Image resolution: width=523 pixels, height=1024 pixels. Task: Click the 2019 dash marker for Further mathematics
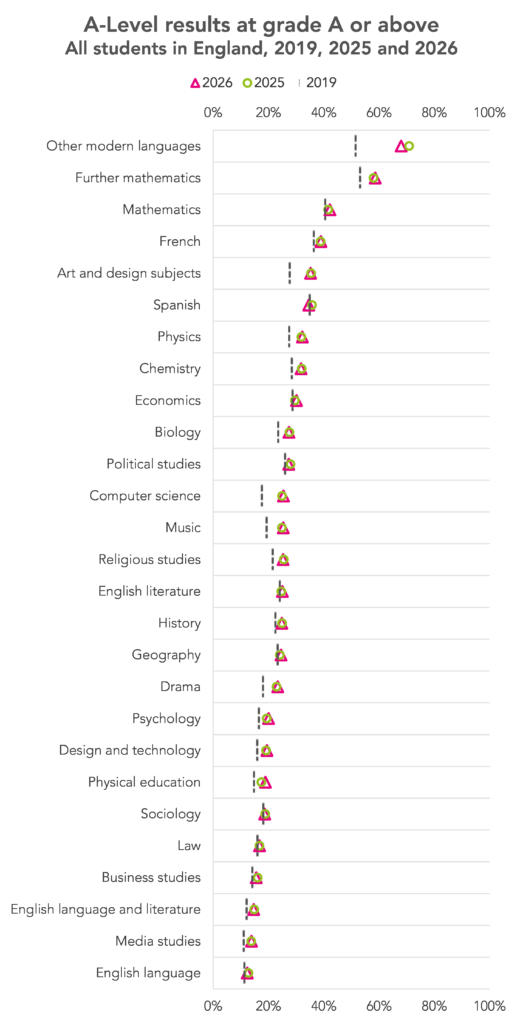click(360, 178)
